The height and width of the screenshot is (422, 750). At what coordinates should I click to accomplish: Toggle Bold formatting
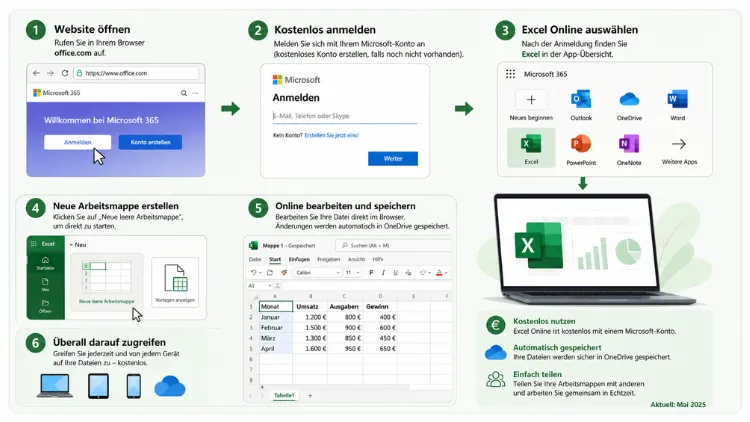pyautogui.click(x=371, y=273)
